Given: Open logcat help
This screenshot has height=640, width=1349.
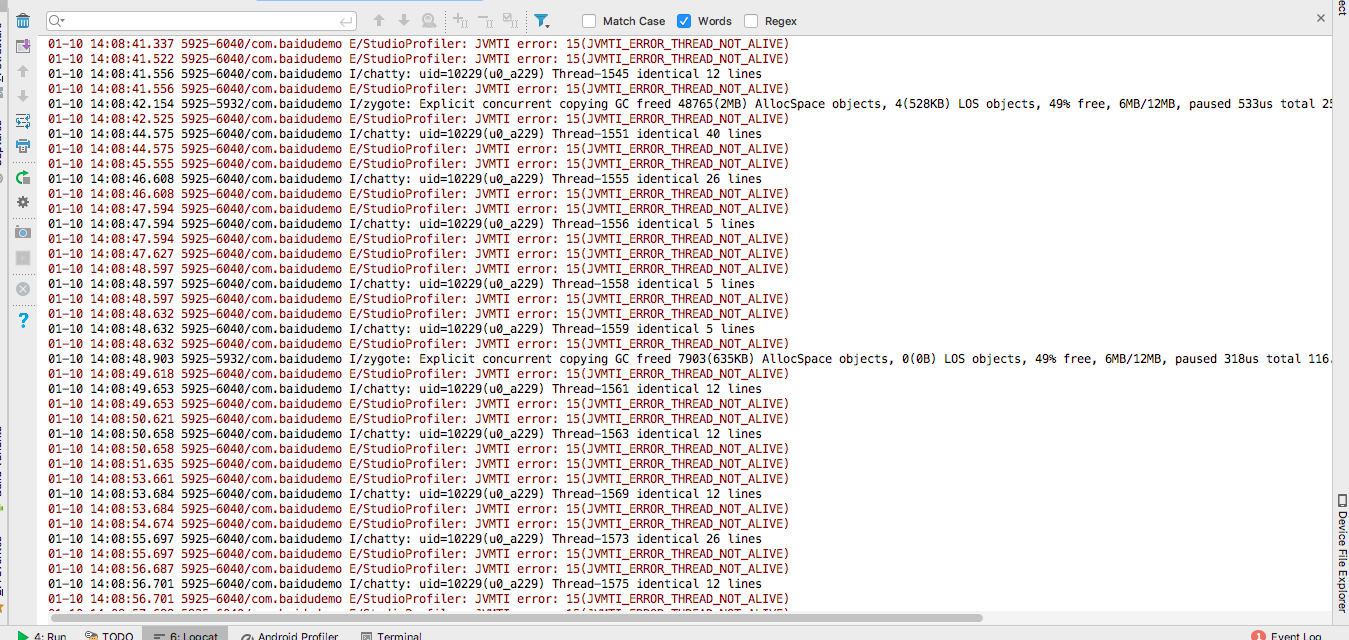Looking at the screenshot, I should tap(23, 318).
